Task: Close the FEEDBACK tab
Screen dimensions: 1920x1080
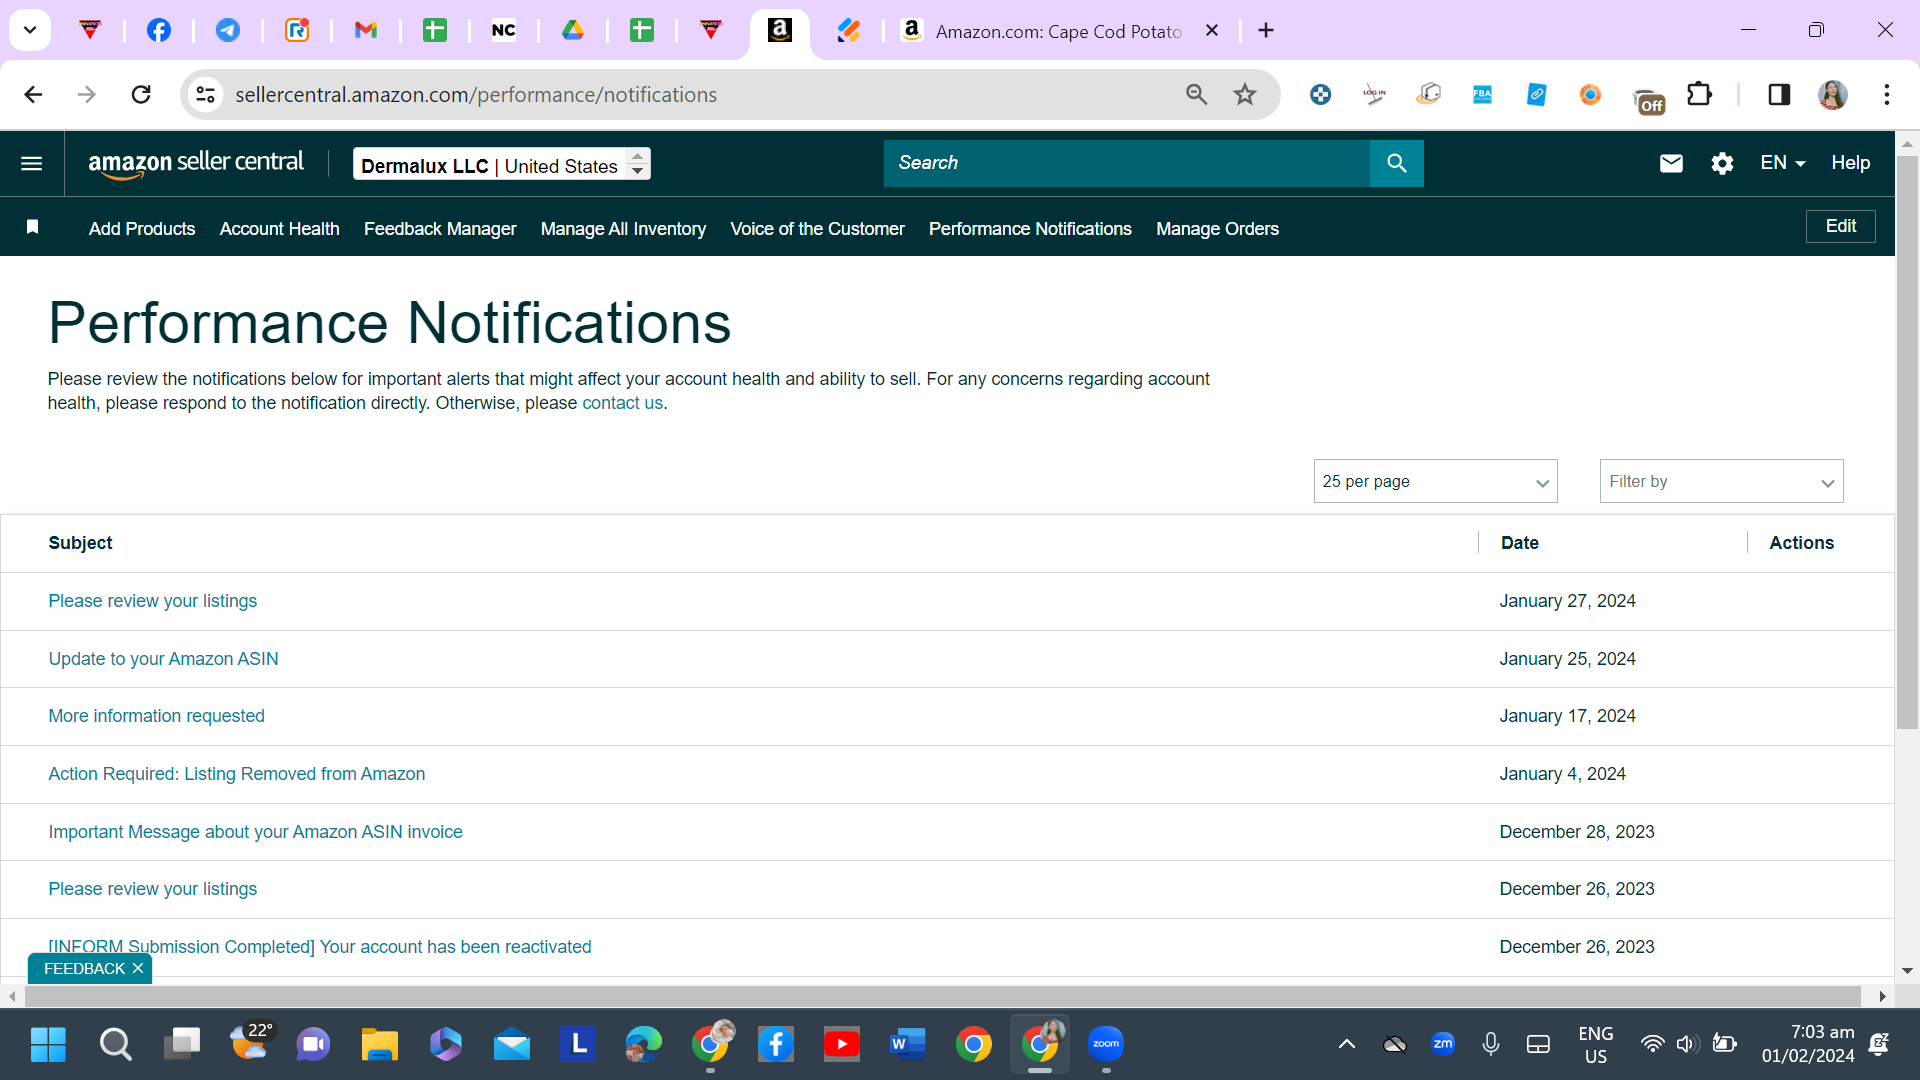Action: coord(138,968)
